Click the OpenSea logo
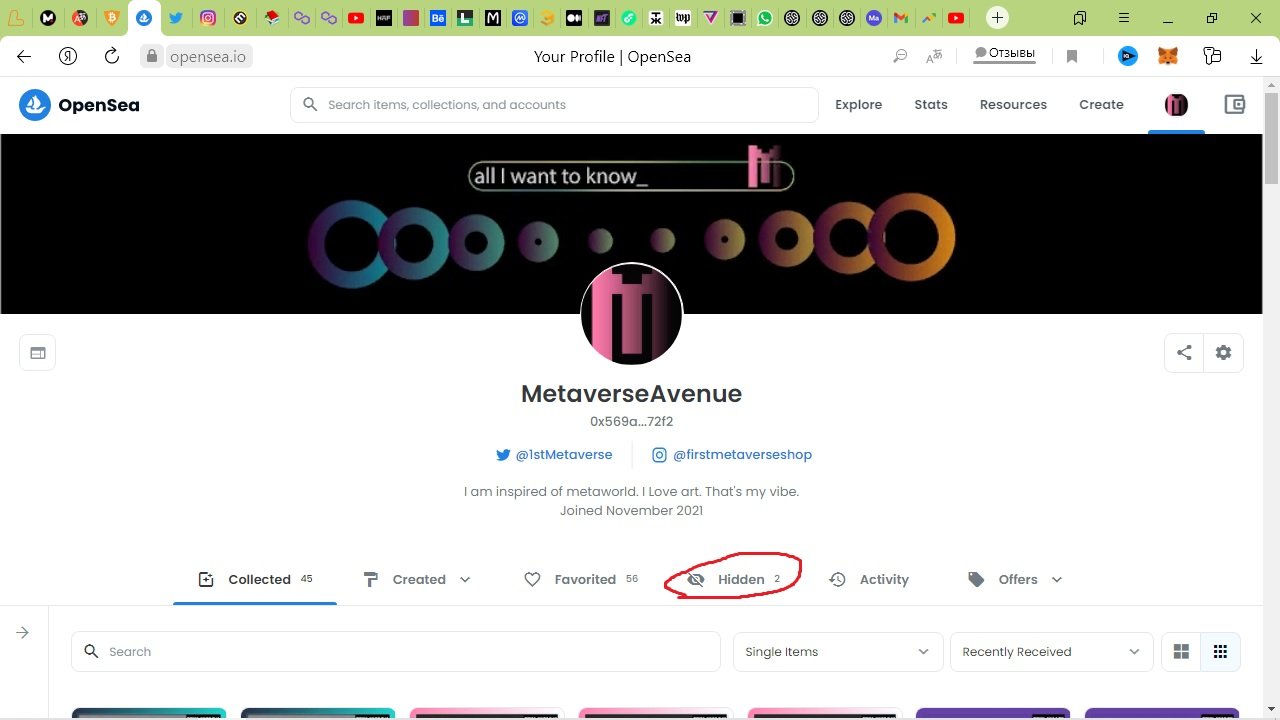This screenshot has height=720, width=1280. 79,104
